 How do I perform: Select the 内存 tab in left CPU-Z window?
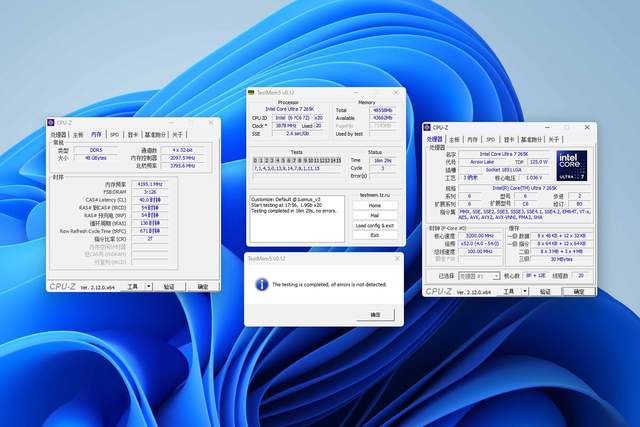pyautogui.click(x=96, y=134)
